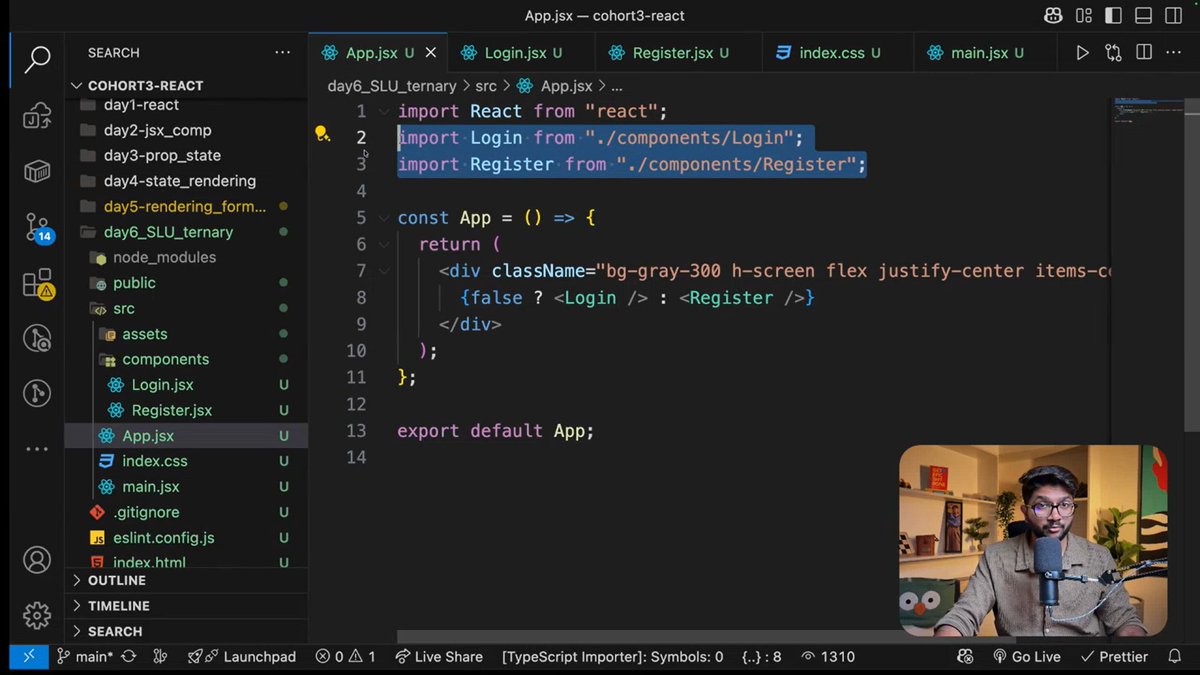Open notifications bell icon
This screenshot has width=1200, height=675.
tap(1173, 657)
